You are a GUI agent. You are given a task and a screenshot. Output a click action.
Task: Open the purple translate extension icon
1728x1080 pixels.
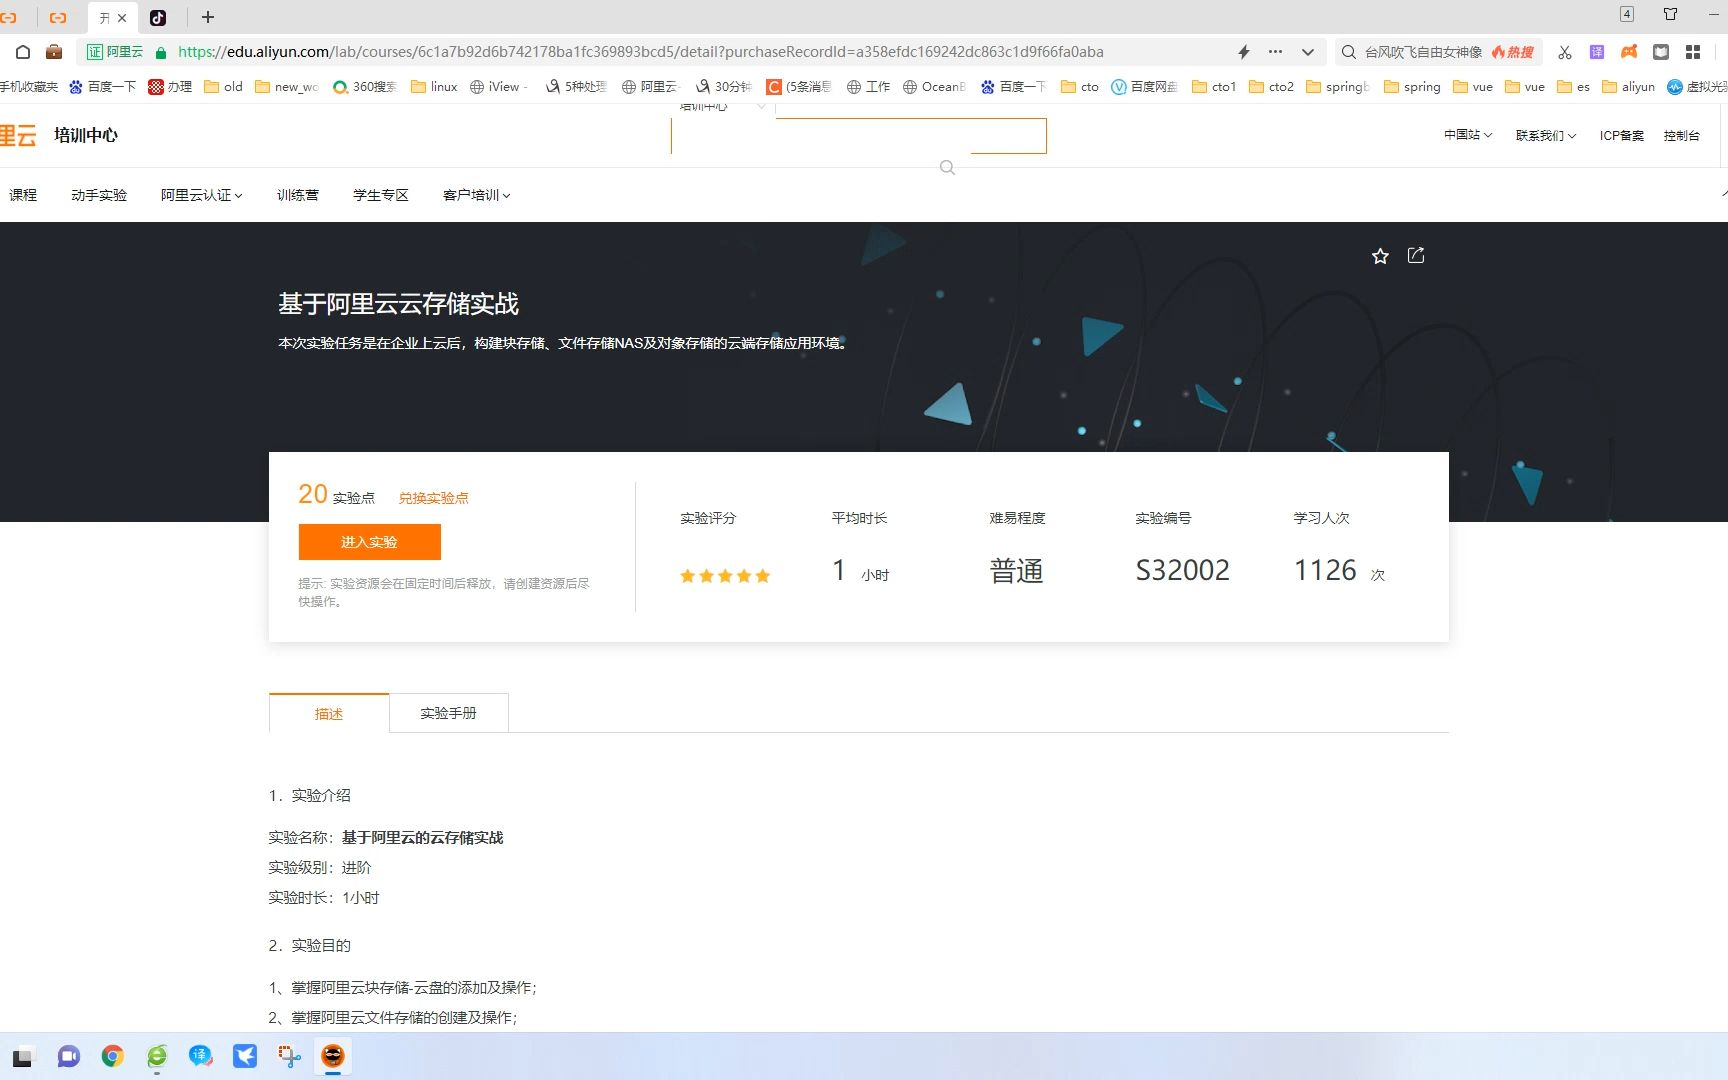pyautogui.click(x=1597, y=52)
